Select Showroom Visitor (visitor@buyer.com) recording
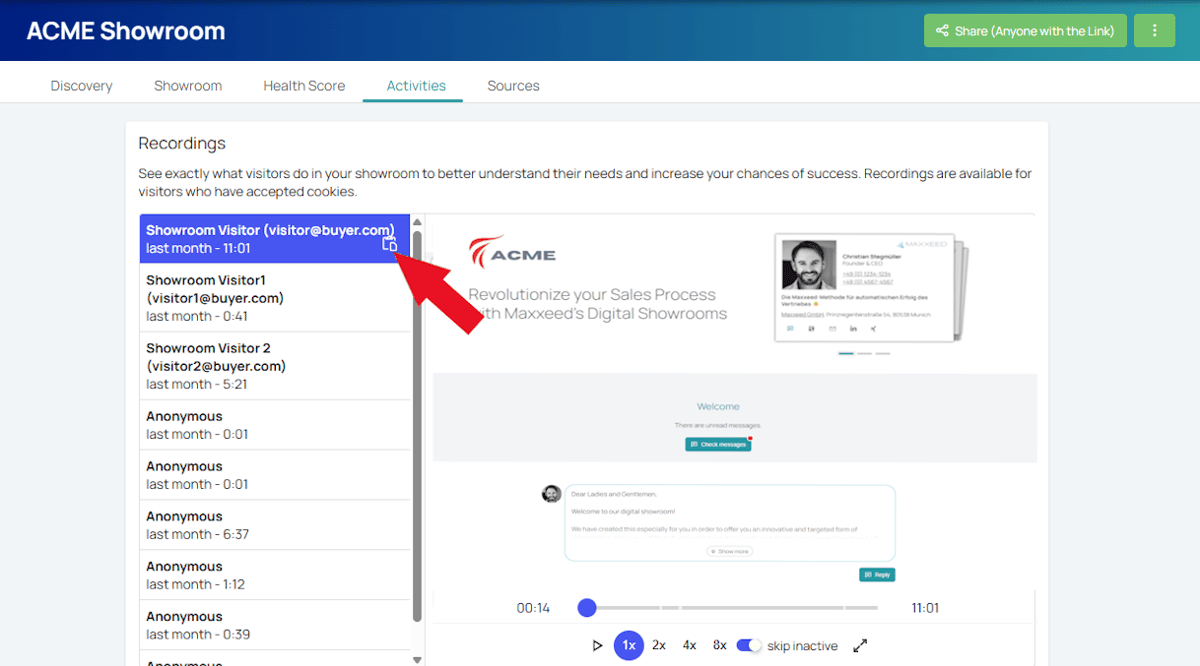Image resolution: width=1200 pixels, height=666 pixels. [x=275, y=239]
